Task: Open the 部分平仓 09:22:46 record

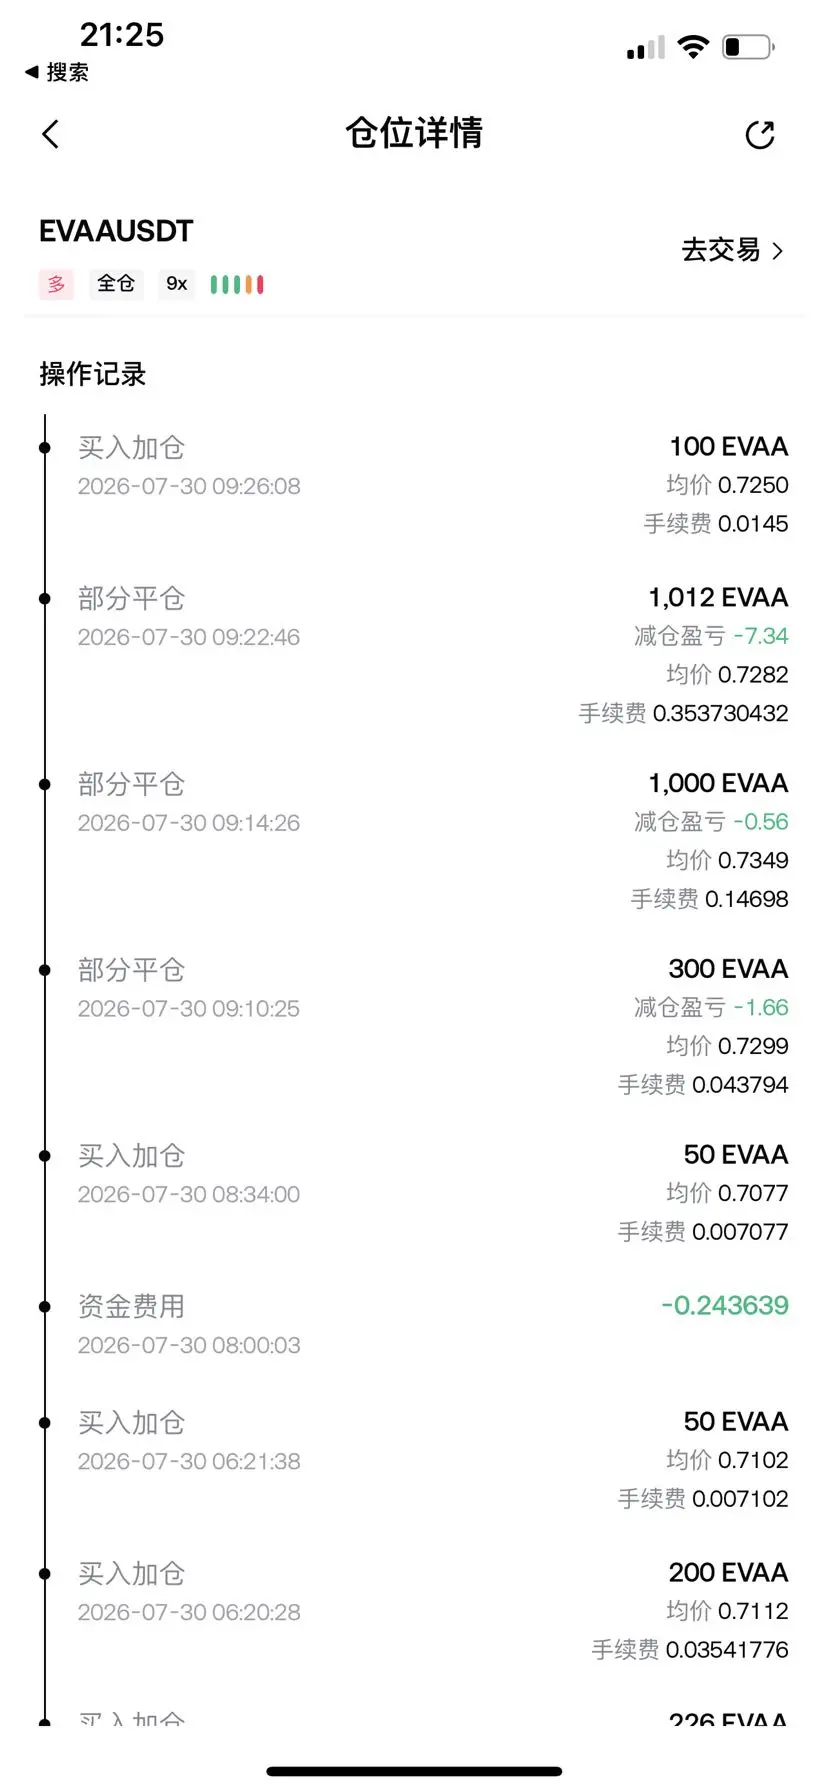Action: [x=414, y=655]
